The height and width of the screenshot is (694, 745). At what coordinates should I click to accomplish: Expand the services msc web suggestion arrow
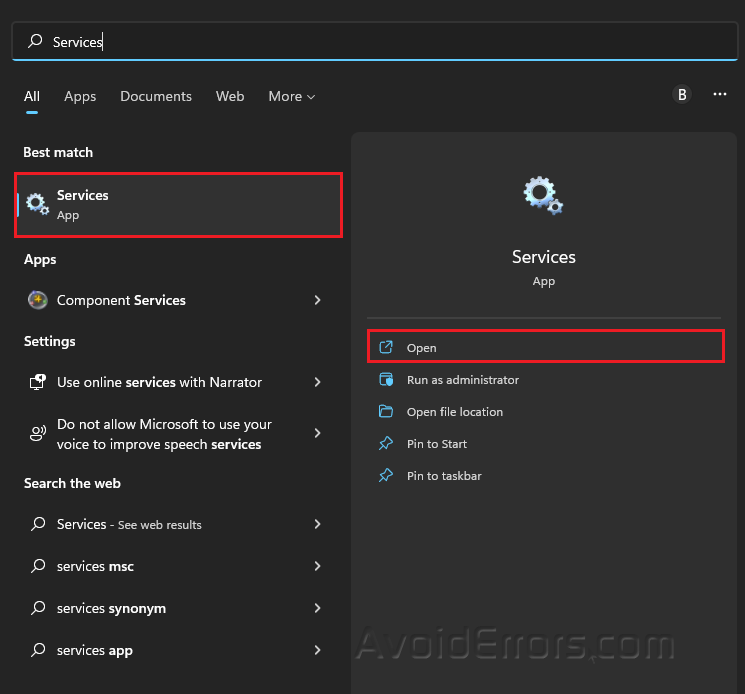click(x=318, y=566)
